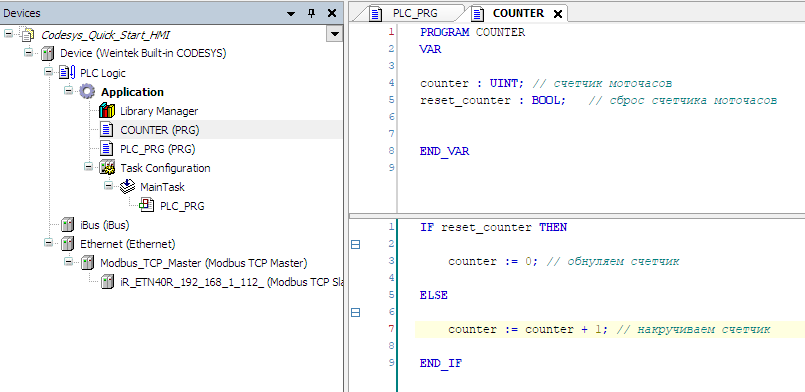Click the 'counter := 0;' statement

[x=494, y=261]
